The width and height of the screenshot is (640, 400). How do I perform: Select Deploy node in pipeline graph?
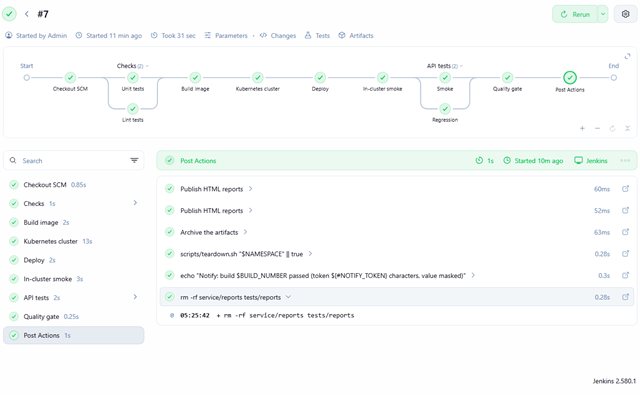tap(320, 77)
